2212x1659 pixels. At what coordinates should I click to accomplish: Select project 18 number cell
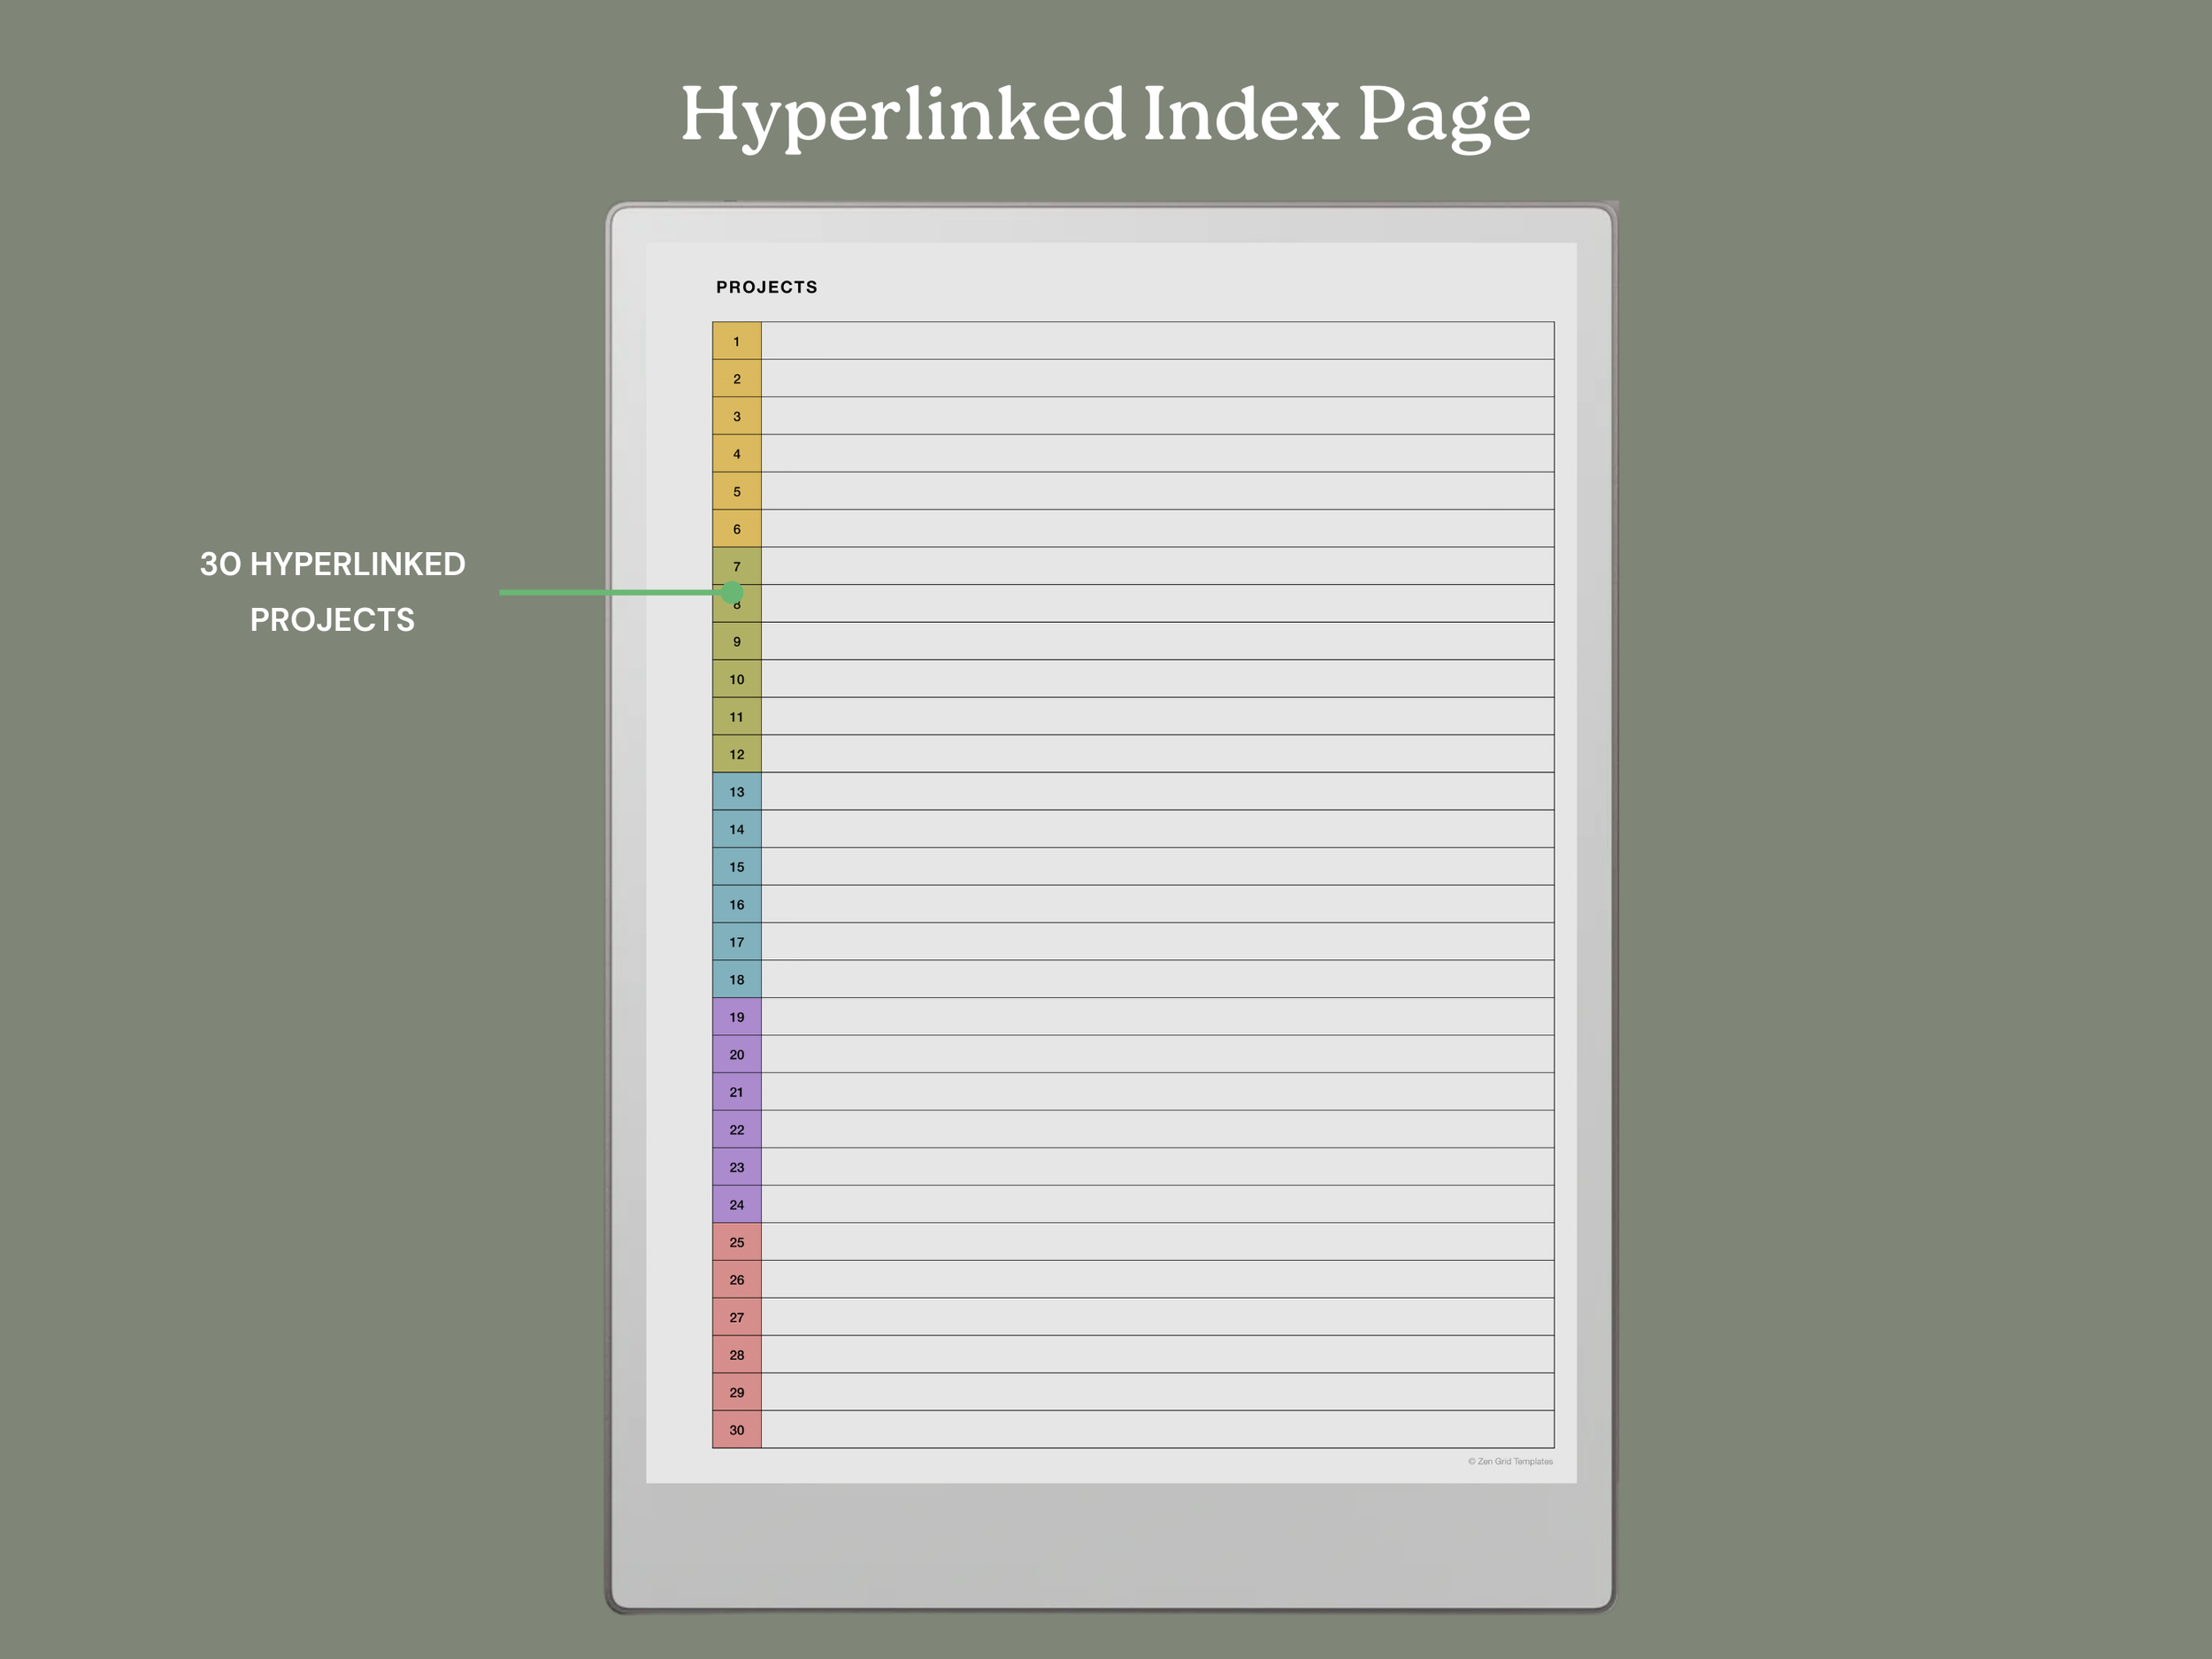737,979
